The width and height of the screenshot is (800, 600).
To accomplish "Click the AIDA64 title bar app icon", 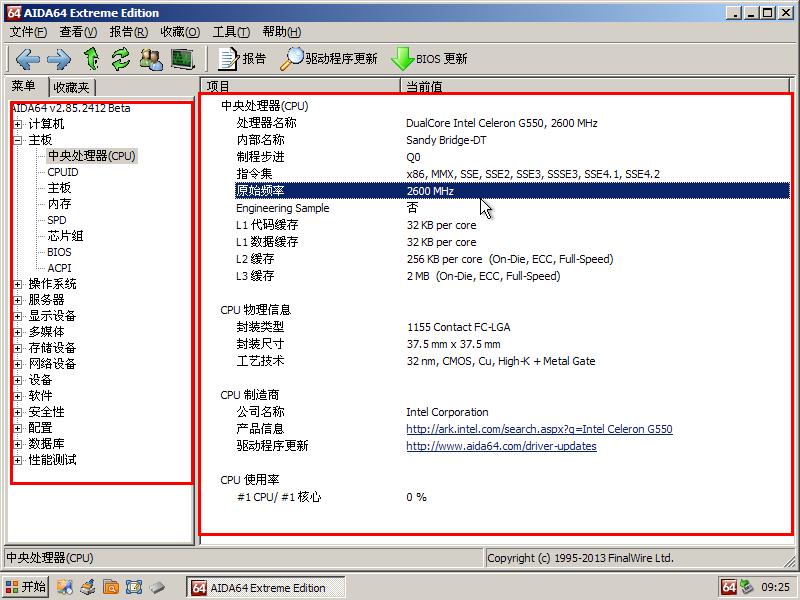I will coord(14,13).
